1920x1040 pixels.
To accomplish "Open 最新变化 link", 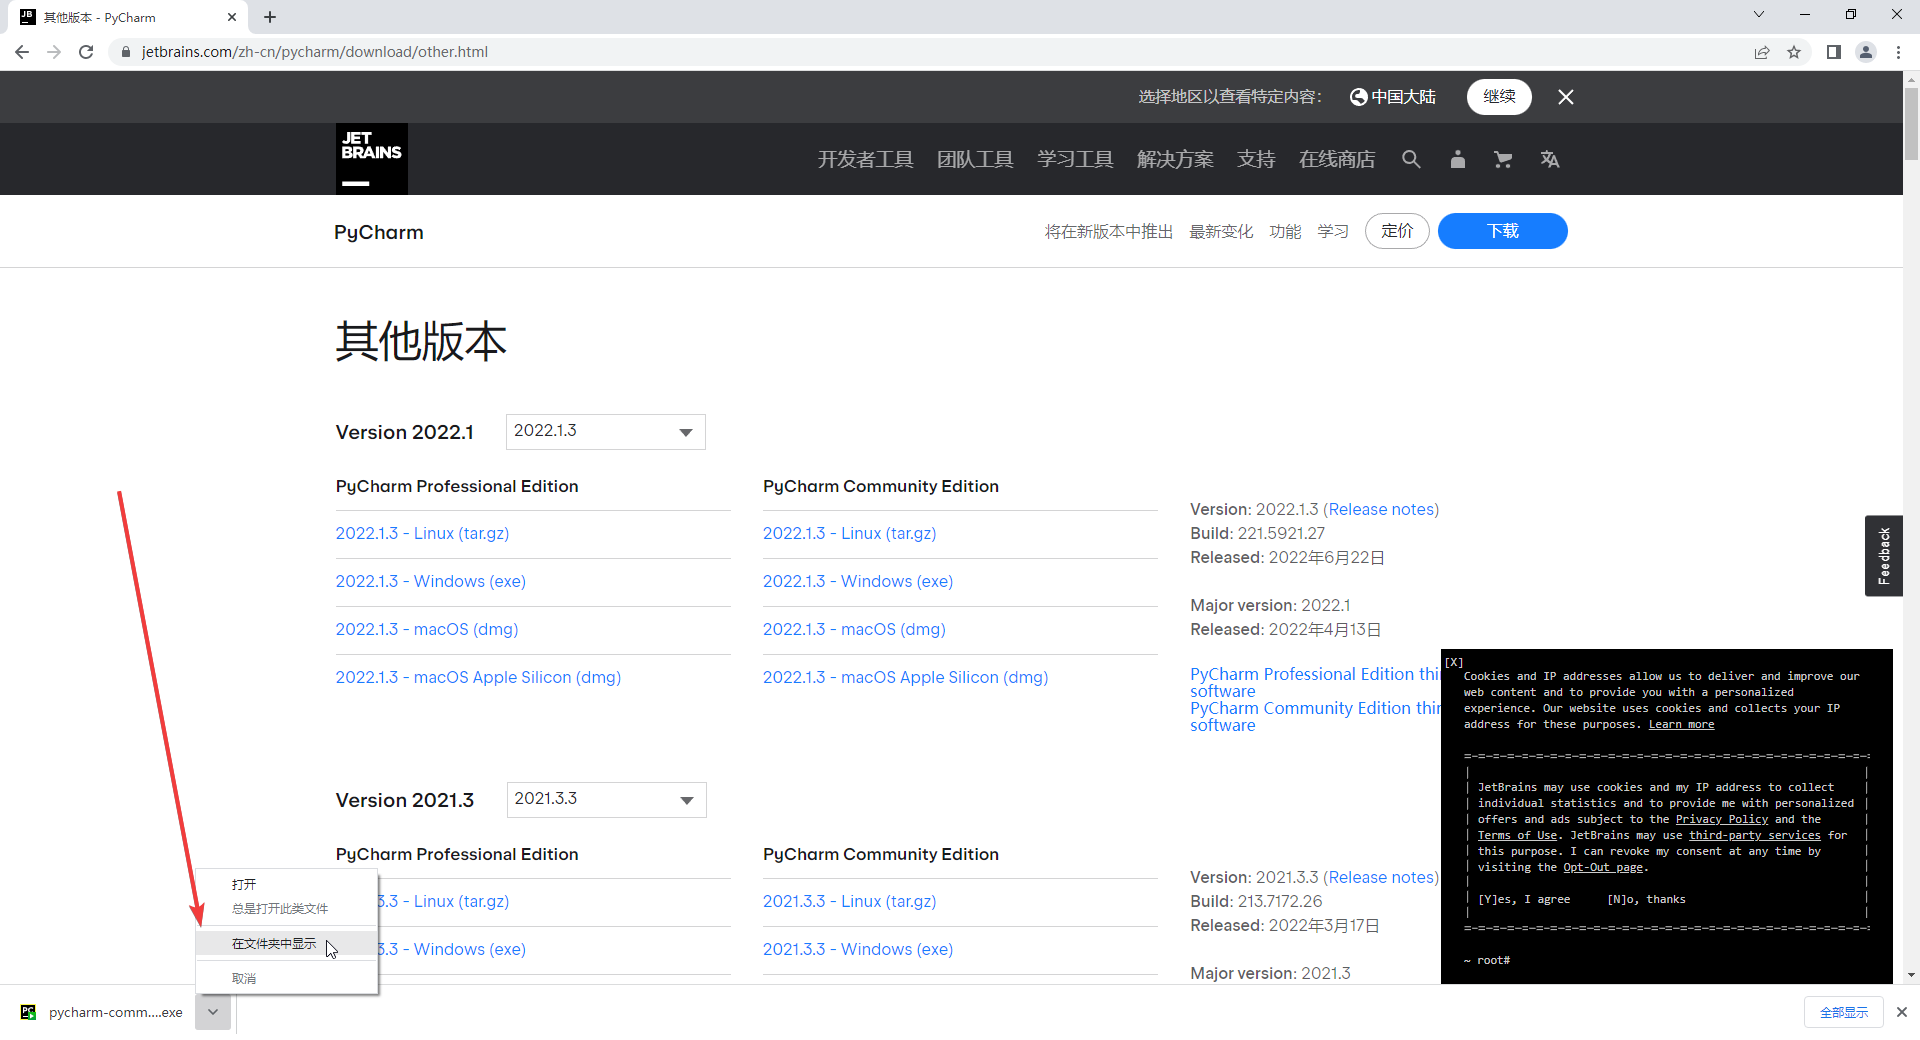I will click(1221, 232).
